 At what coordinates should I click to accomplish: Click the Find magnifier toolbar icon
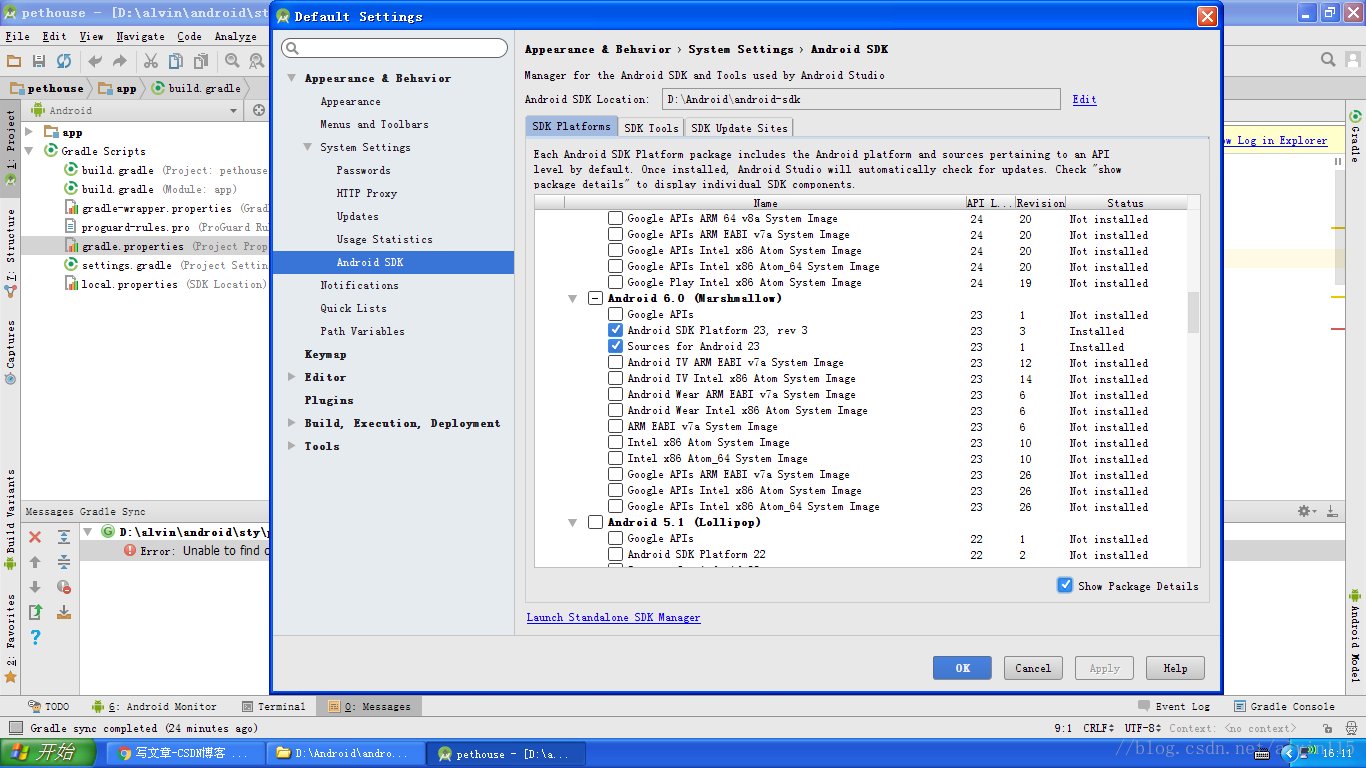[x=232, y=62]
